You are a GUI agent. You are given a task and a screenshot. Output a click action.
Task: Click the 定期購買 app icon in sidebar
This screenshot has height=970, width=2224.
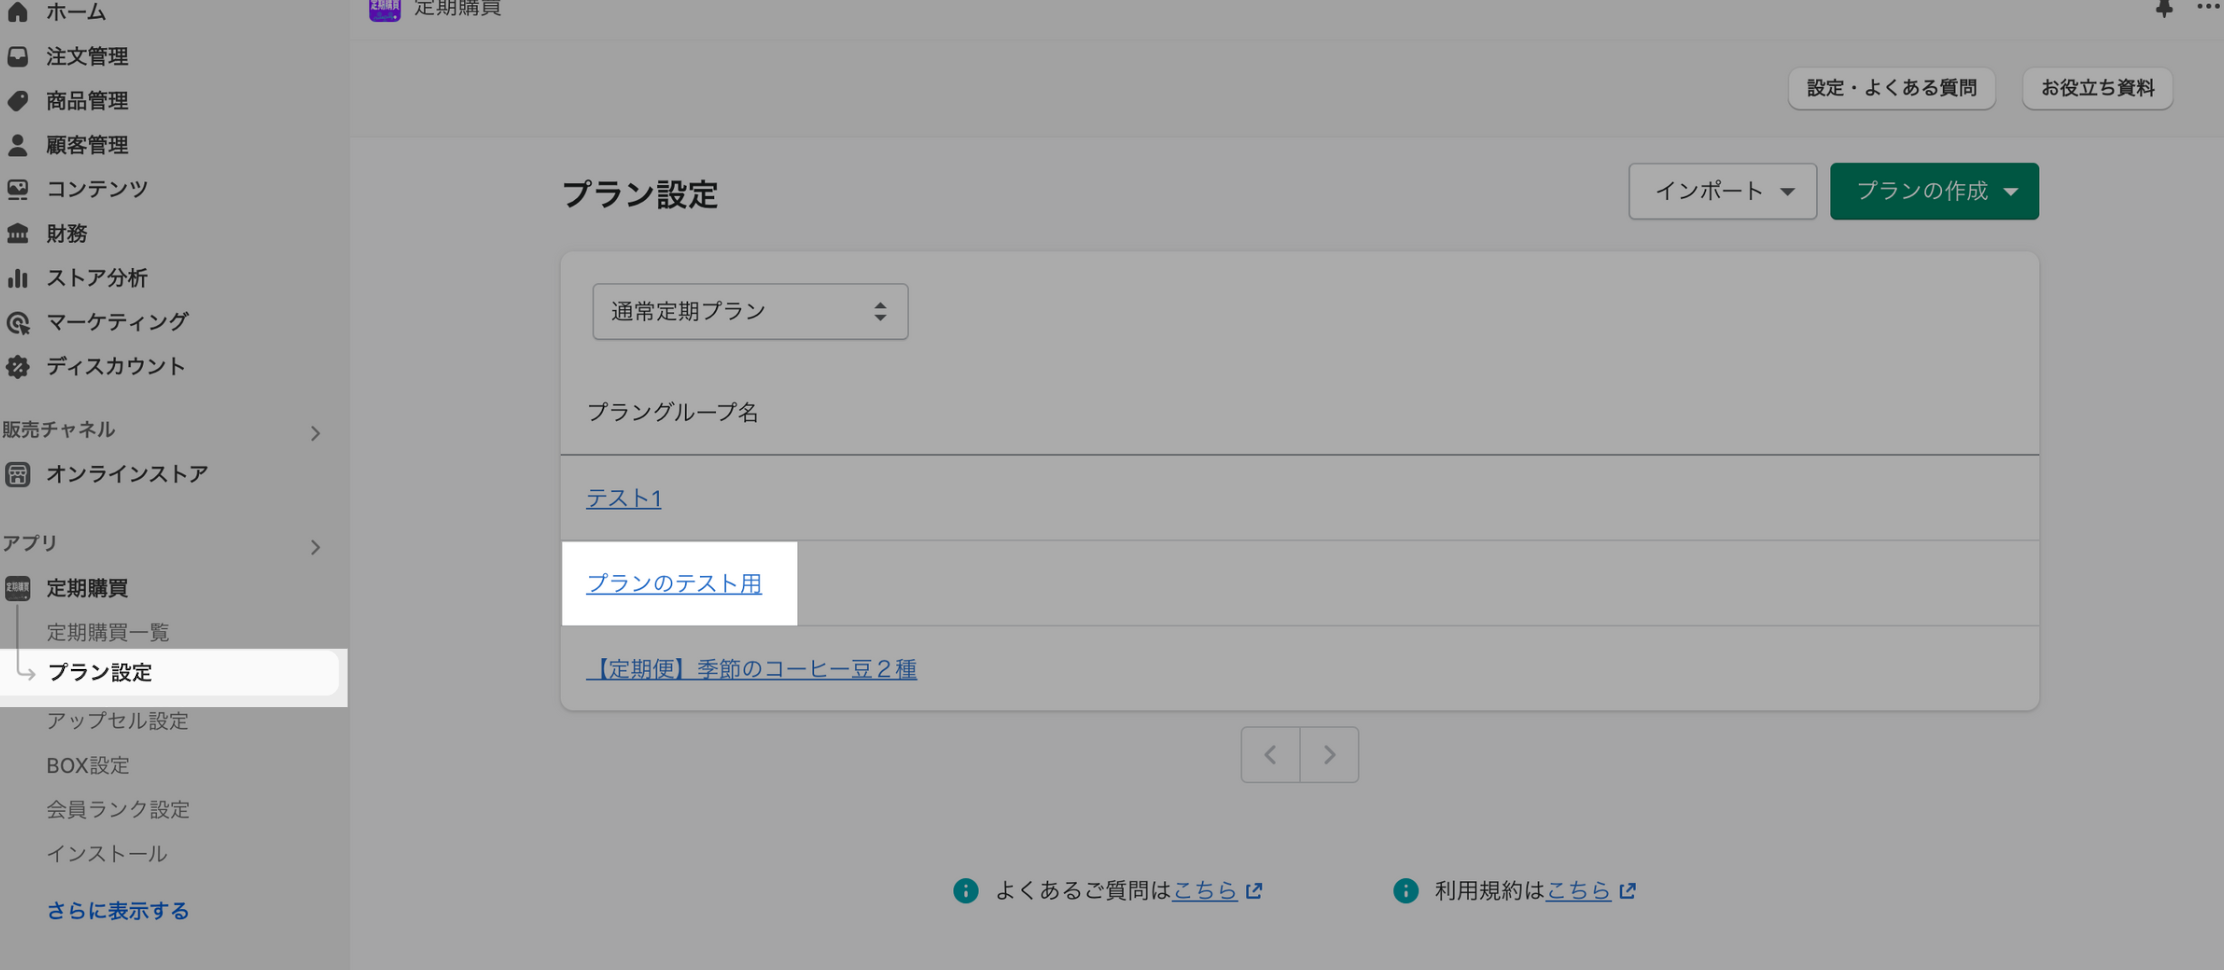click(x=18, y=588)
